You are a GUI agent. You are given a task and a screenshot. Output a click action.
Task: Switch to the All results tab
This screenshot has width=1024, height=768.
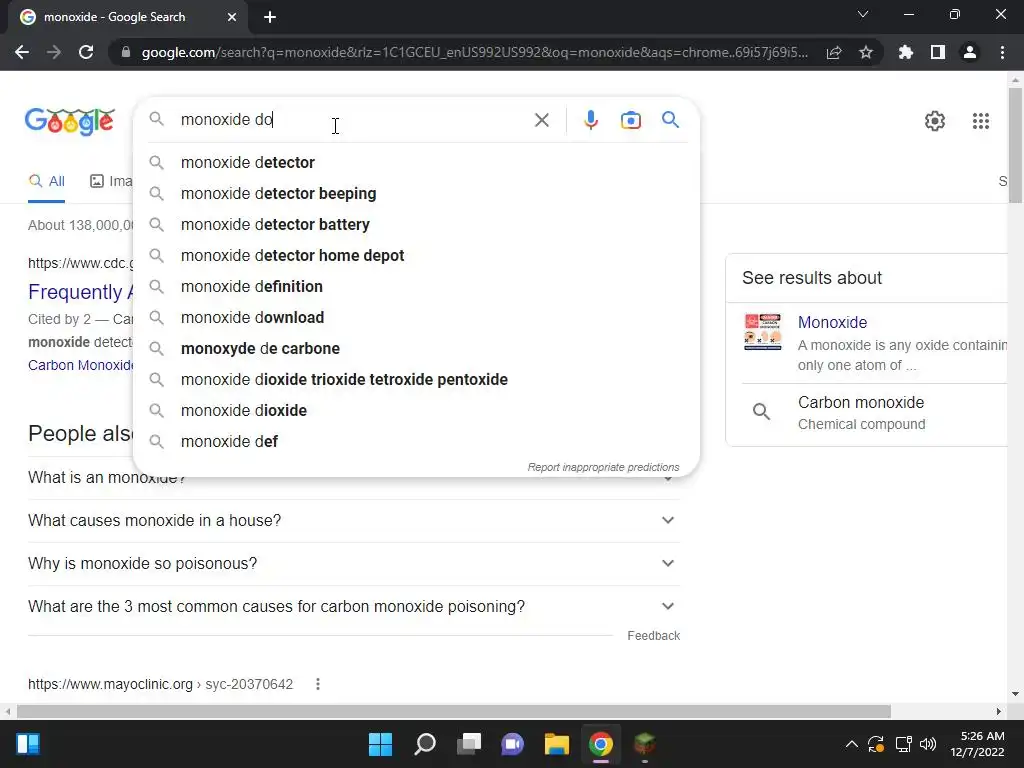pos(46,182)
